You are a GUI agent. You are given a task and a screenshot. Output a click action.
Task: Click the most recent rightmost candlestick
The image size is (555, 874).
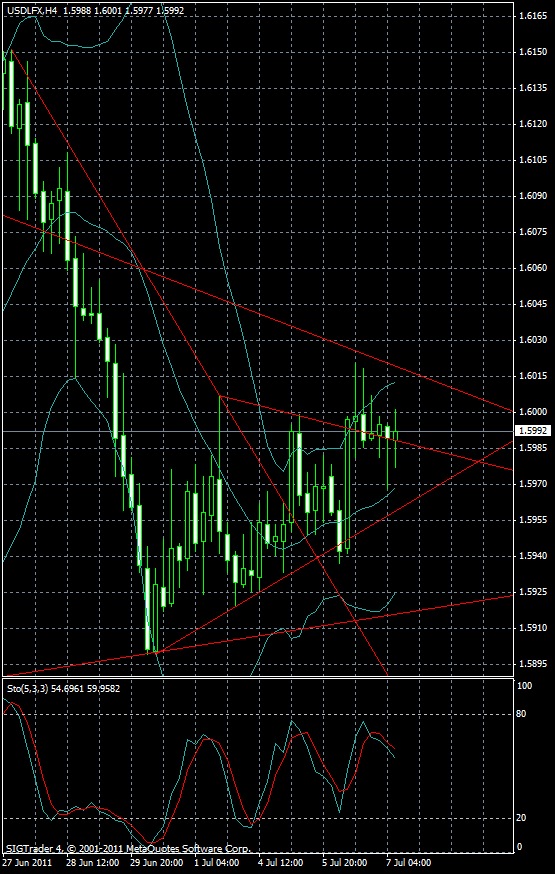(x=396, y=438)
